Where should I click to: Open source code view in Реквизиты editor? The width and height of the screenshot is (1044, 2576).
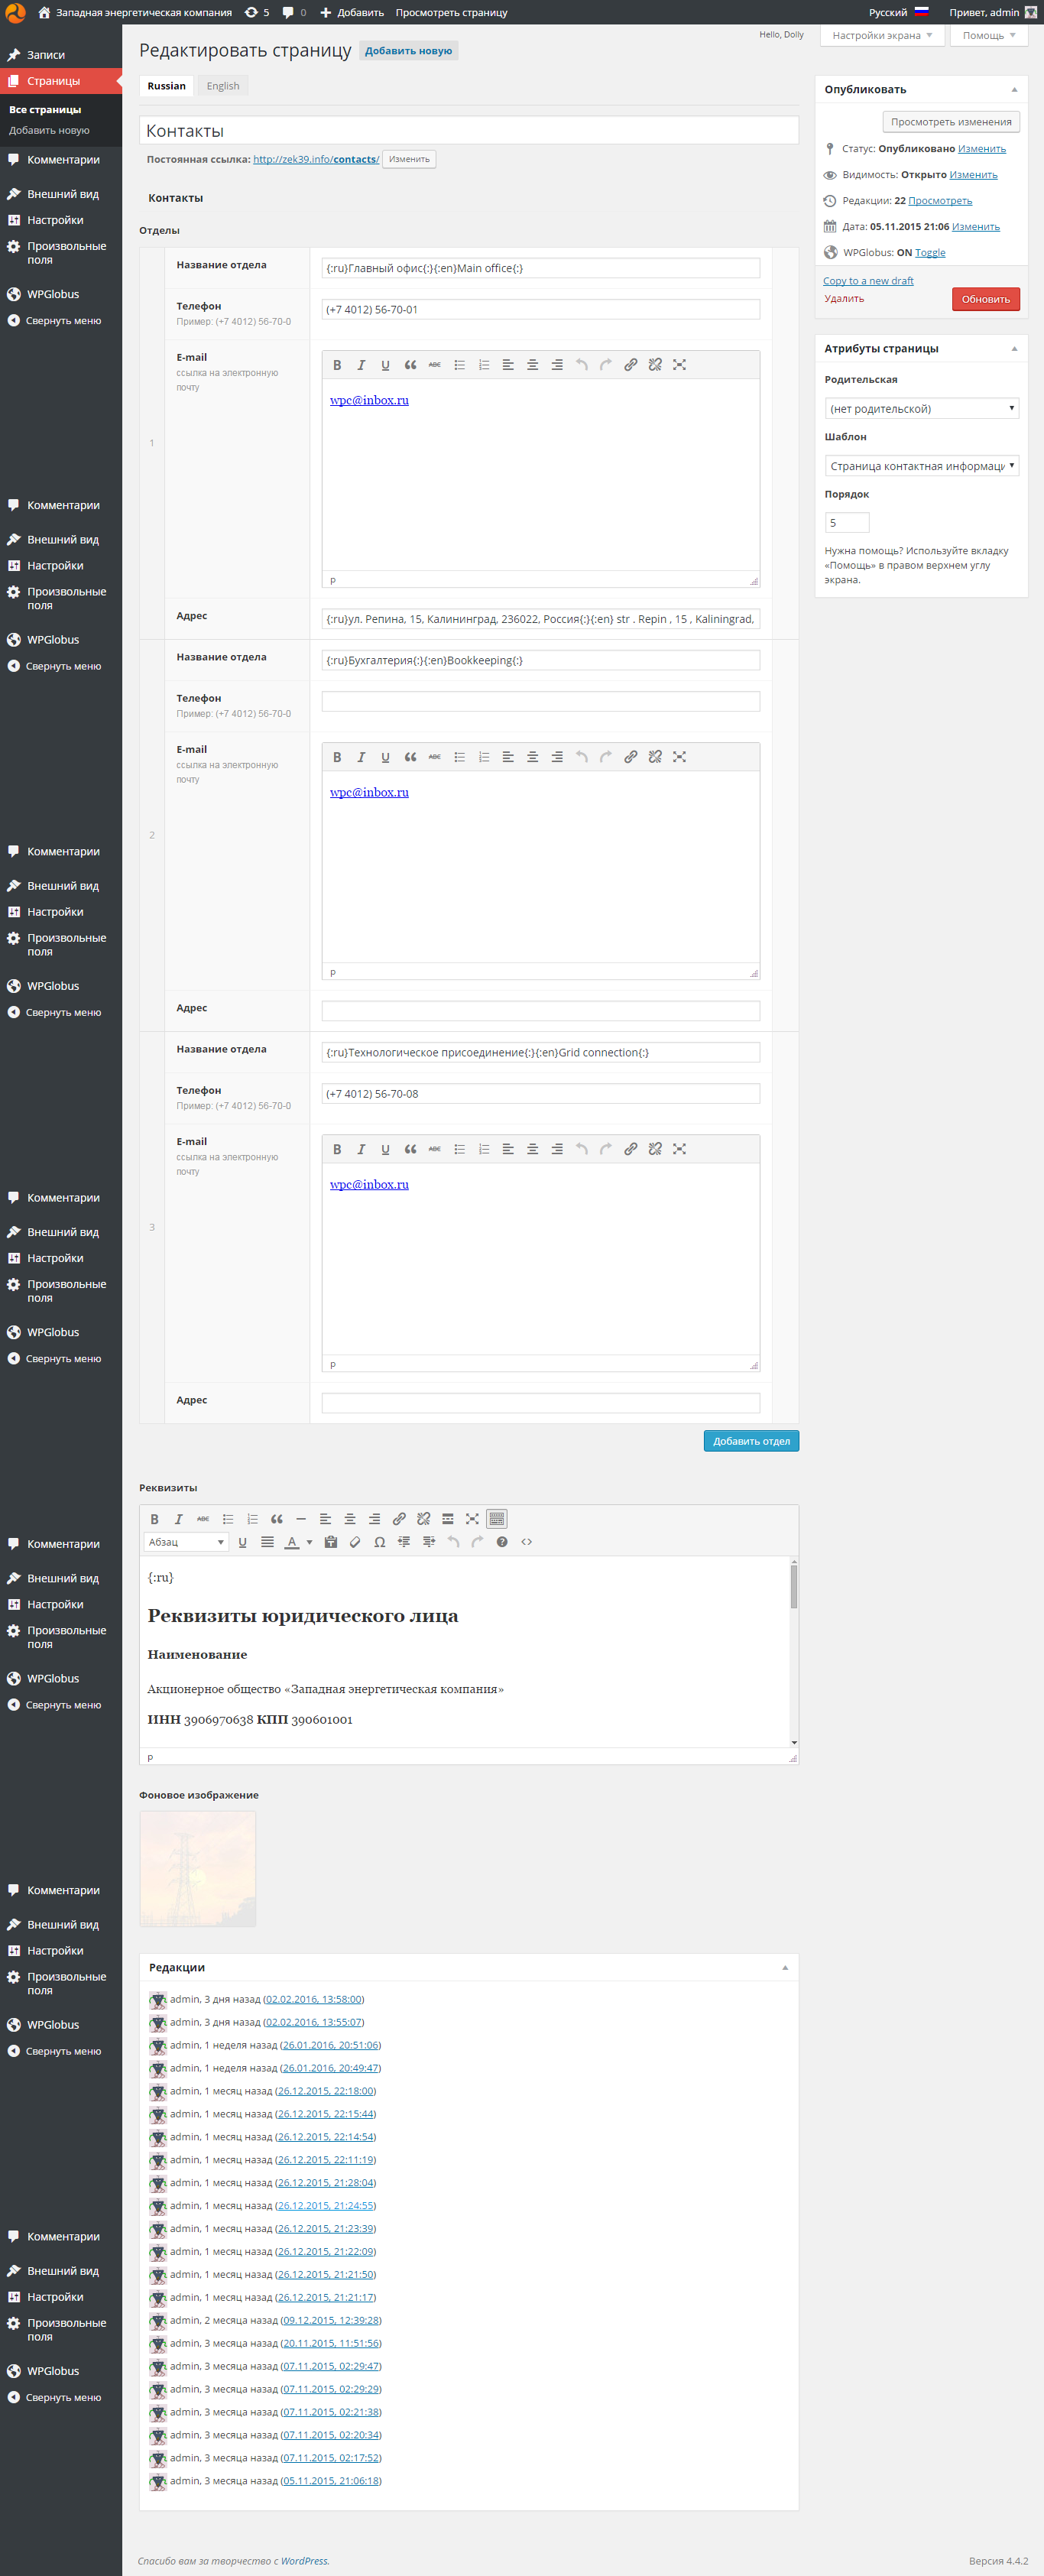(527, 1542)
